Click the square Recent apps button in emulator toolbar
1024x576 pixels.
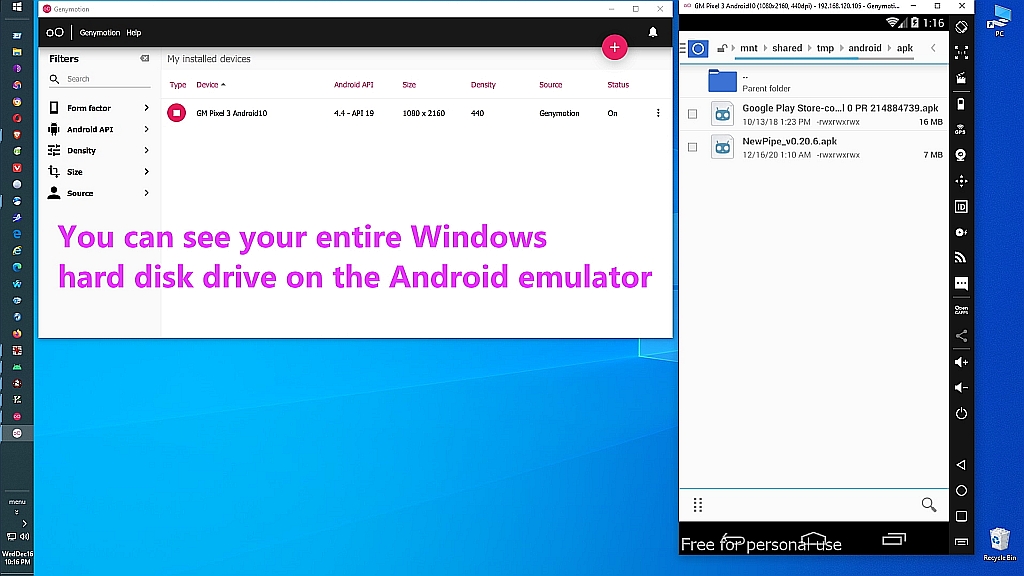point(961,516)
